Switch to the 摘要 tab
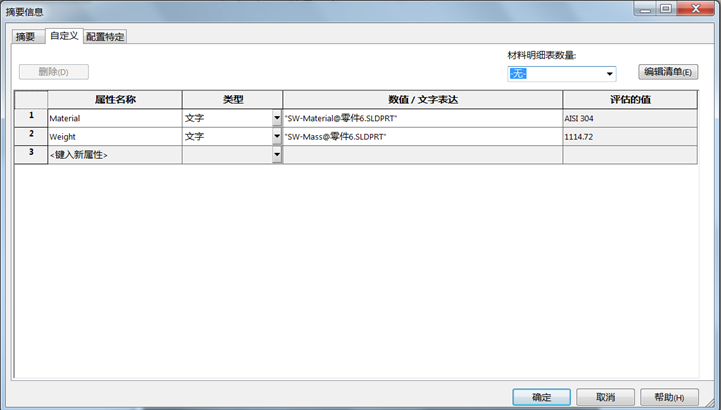Screen dimensions: 721x410 tap(25, 37)
